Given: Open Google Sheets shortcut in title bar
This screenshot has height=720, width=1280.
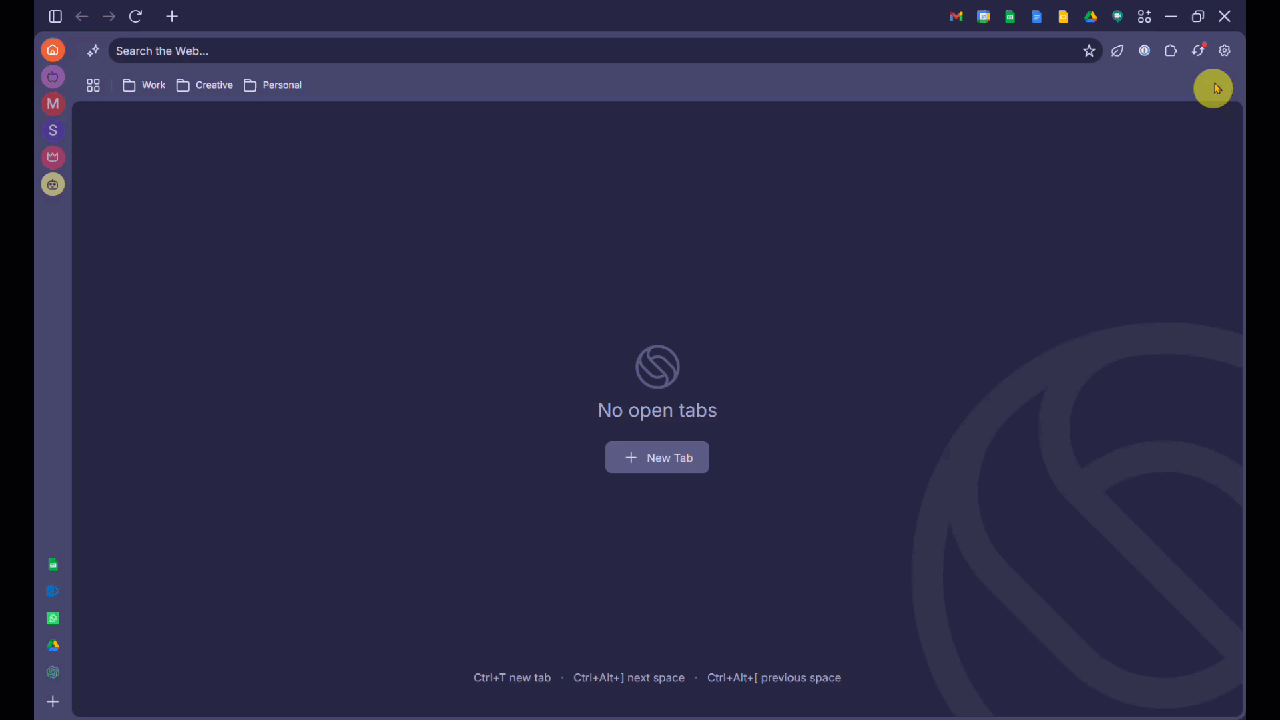Looking at the screenshot, I should pos(1010,16).
